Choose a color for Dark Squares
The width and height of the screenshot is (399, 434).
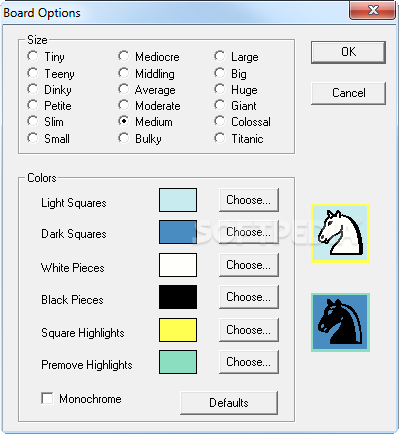(x=249, y=232)
